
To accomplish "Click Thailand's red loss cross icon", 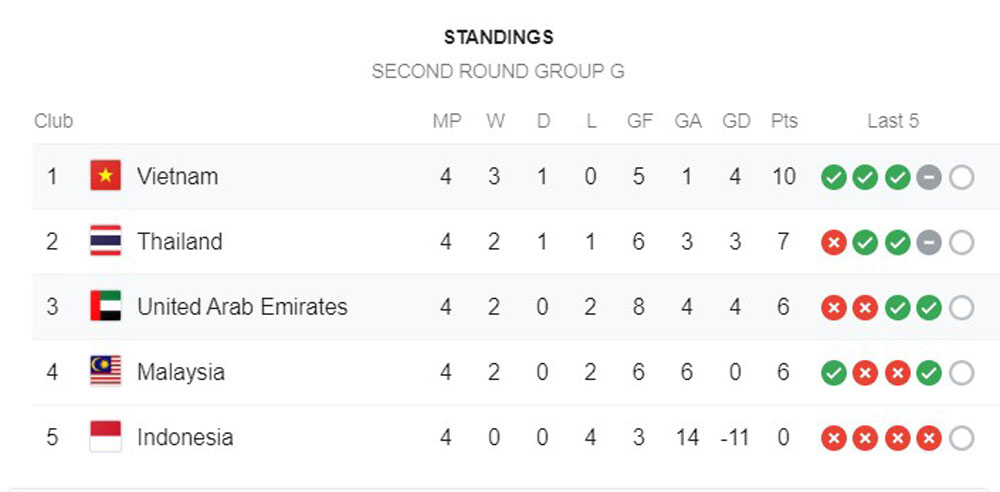I will [834, 242].
